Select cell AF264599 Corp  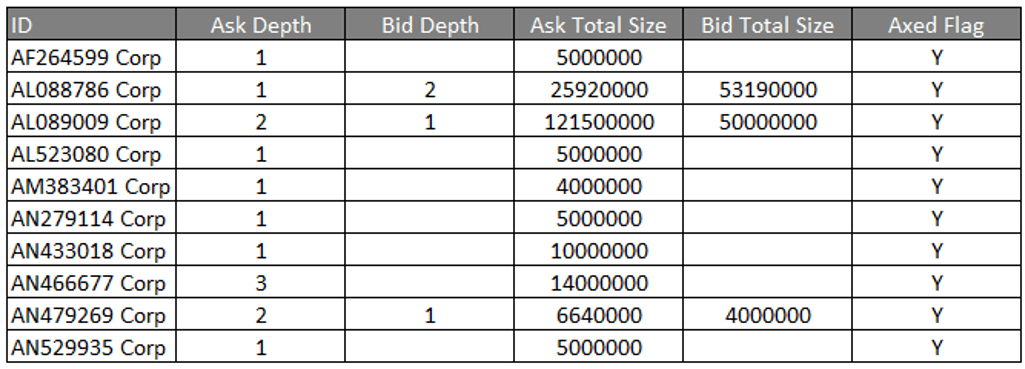[x=92, y=58]
